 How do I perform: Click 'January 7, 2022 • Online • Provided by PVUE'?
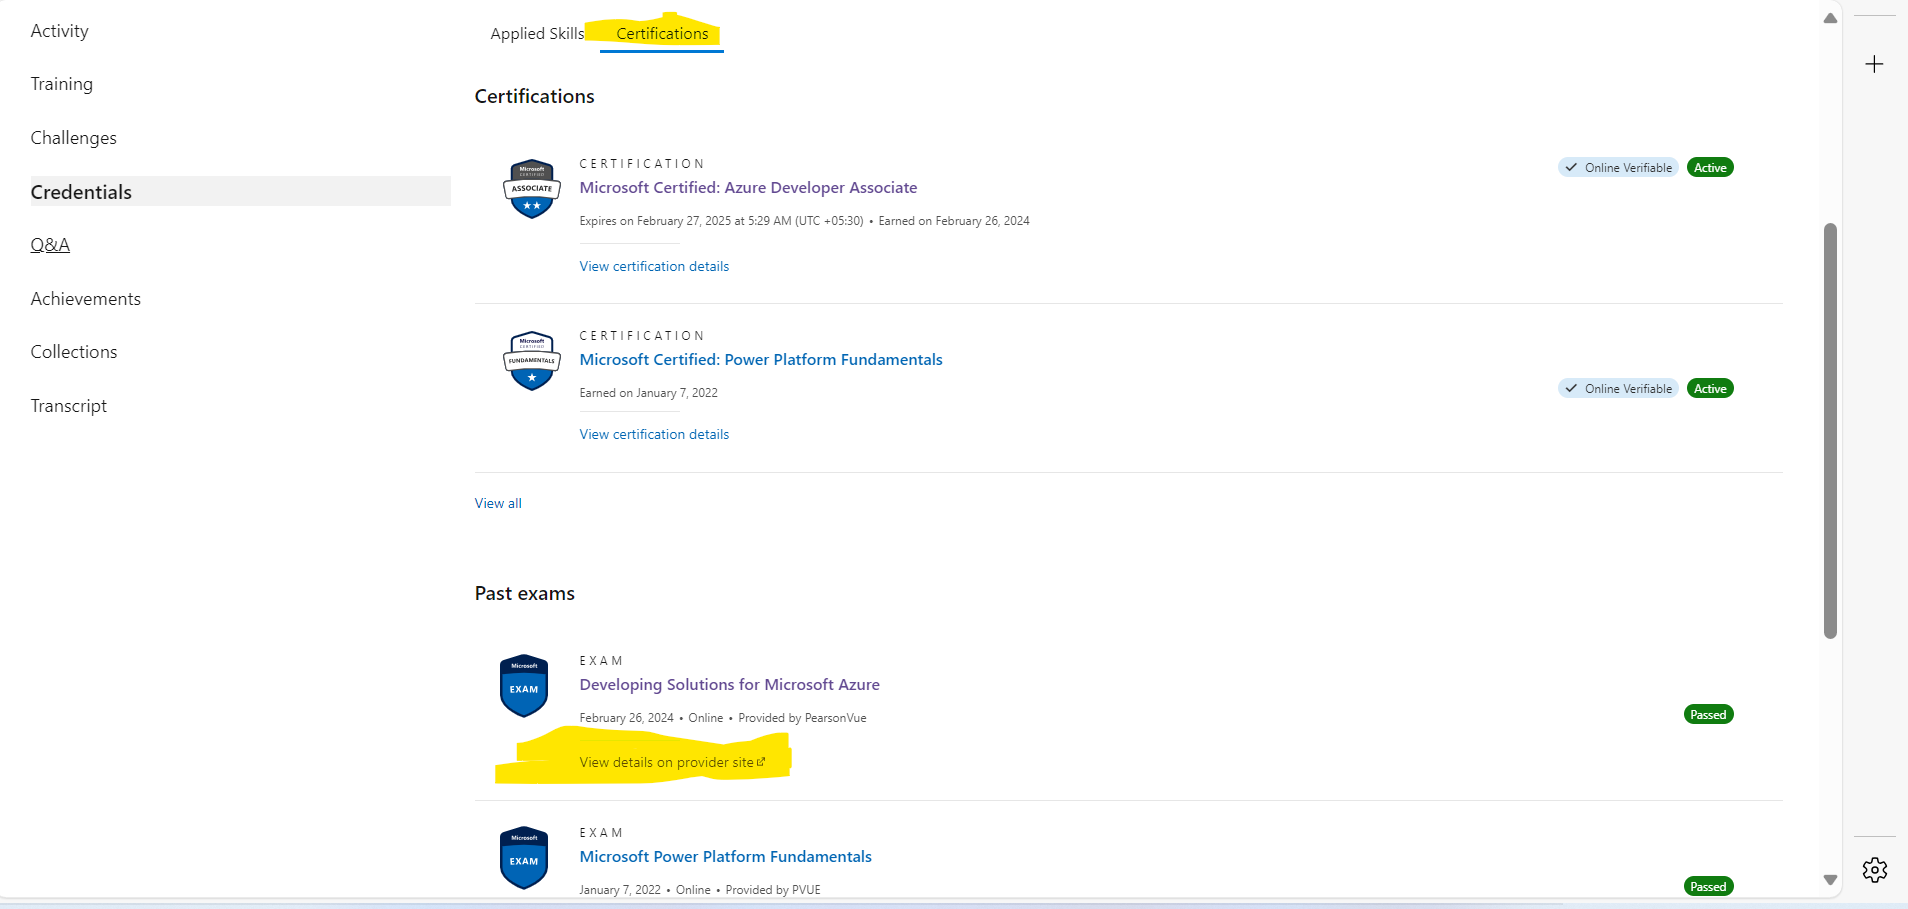[x=700, y=890]
